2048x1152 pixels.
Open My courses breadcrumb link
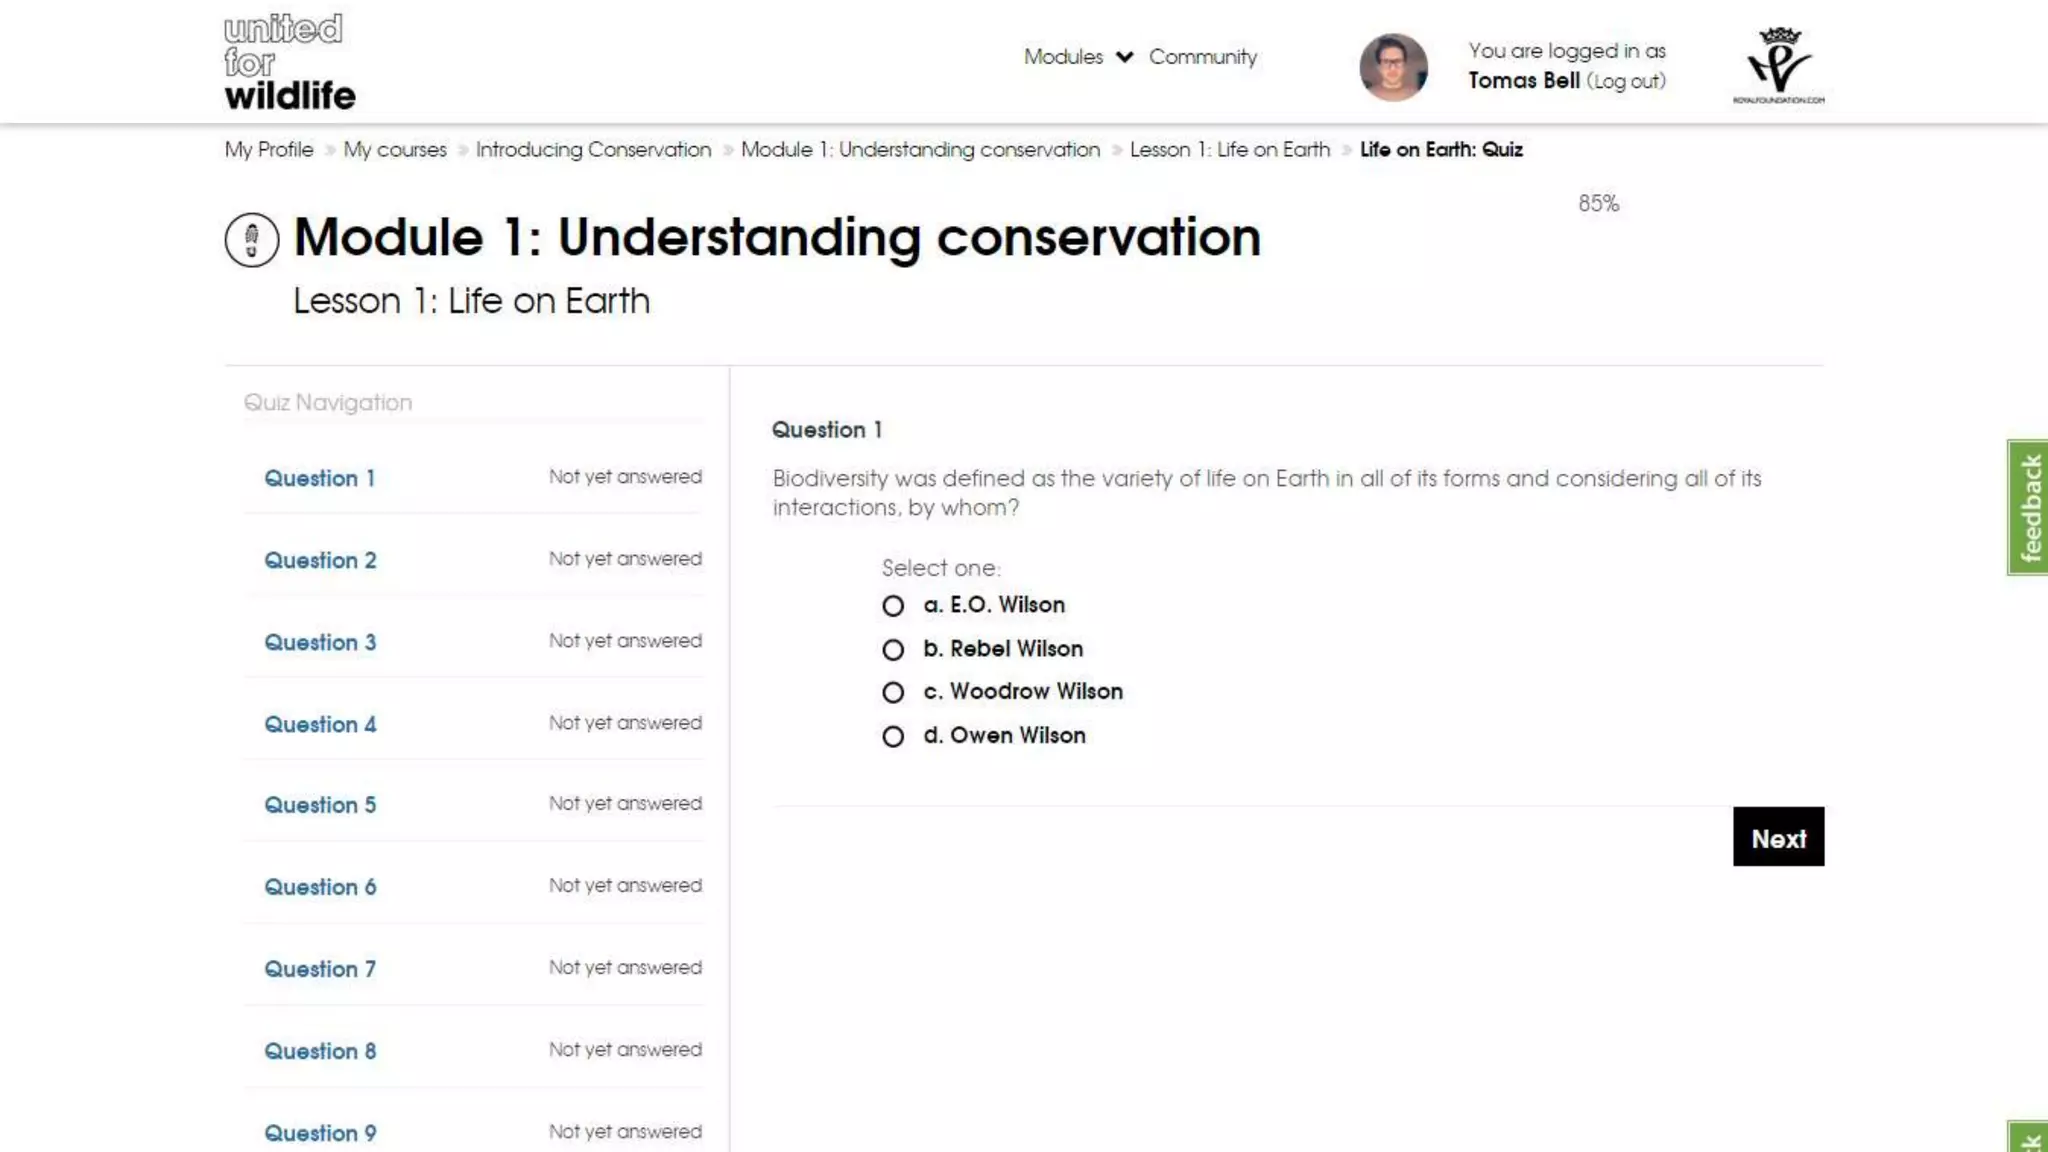click(x=395, y=150)
